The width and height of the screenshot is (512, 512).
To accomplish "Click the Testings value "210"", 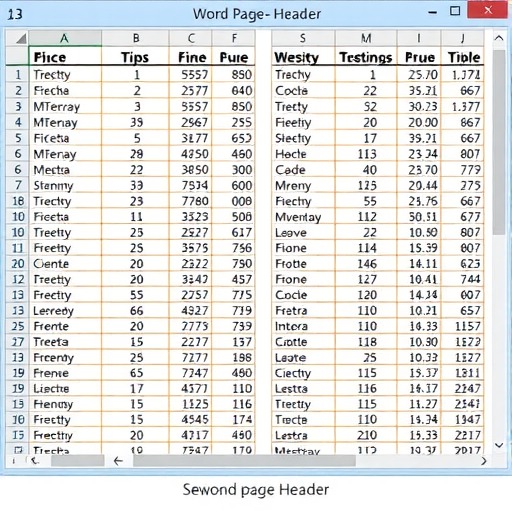I will 366,435.
